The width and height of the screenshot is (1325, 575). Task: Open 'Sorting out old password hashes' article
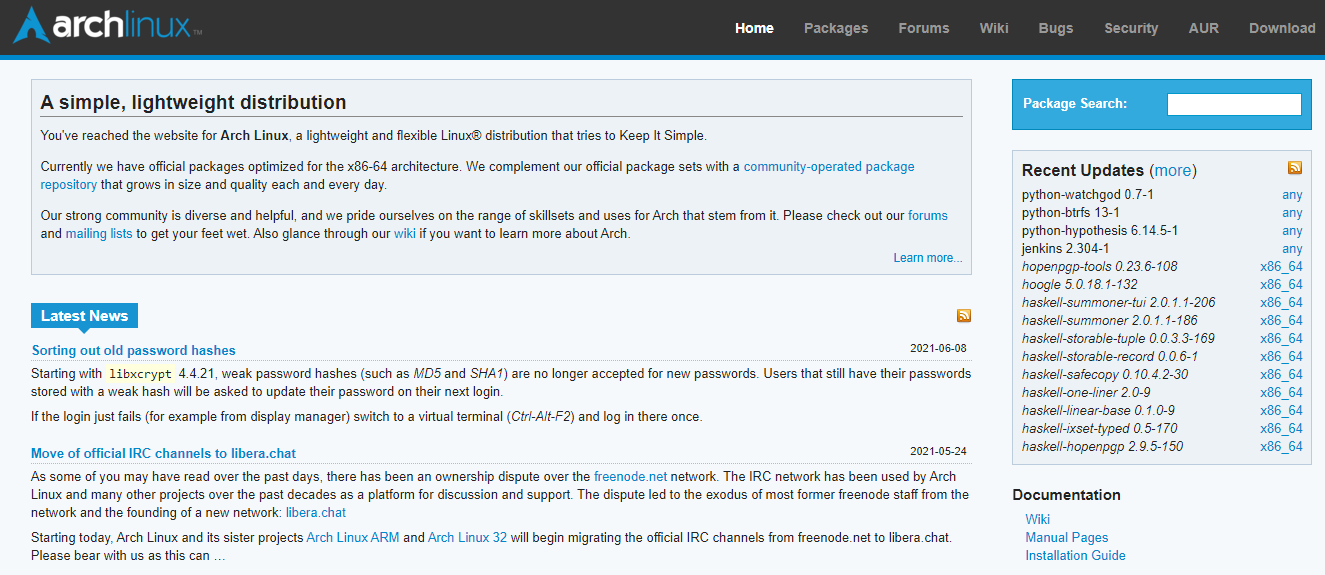[134, 351]
